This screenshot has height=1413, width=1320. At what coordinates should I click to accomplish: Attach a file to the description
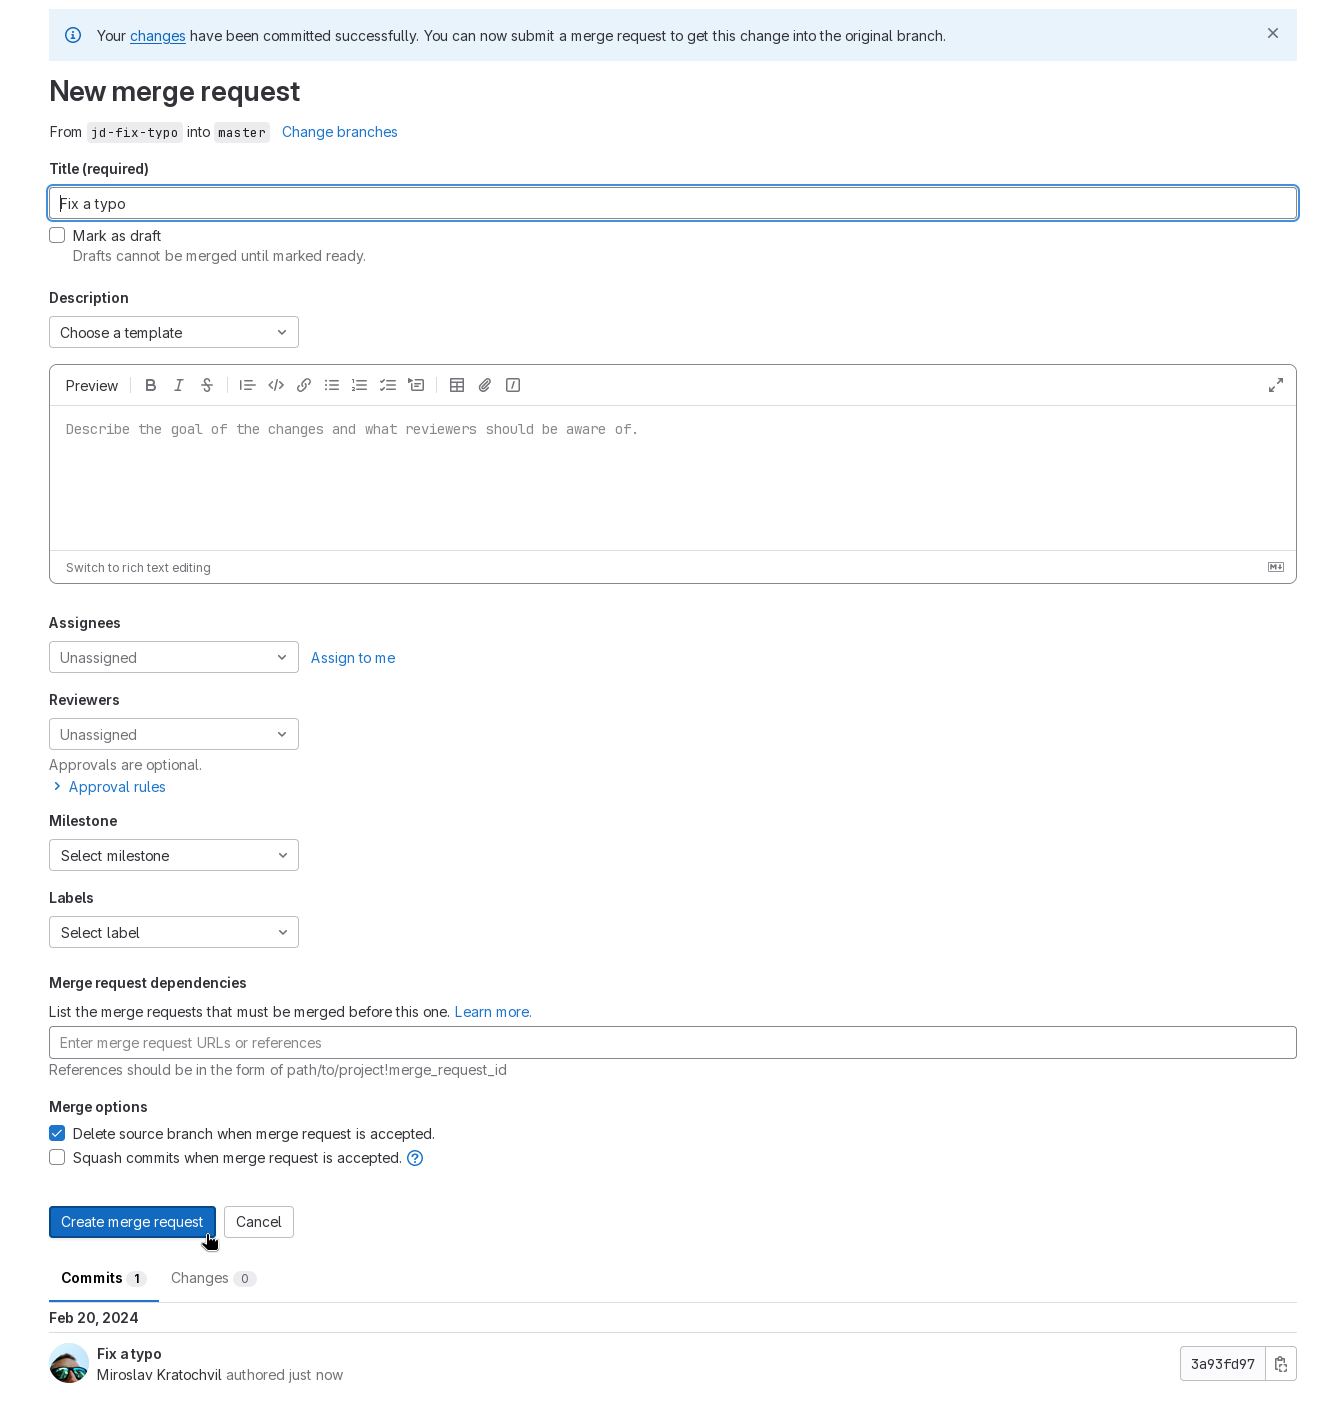[x=485, y=385]
